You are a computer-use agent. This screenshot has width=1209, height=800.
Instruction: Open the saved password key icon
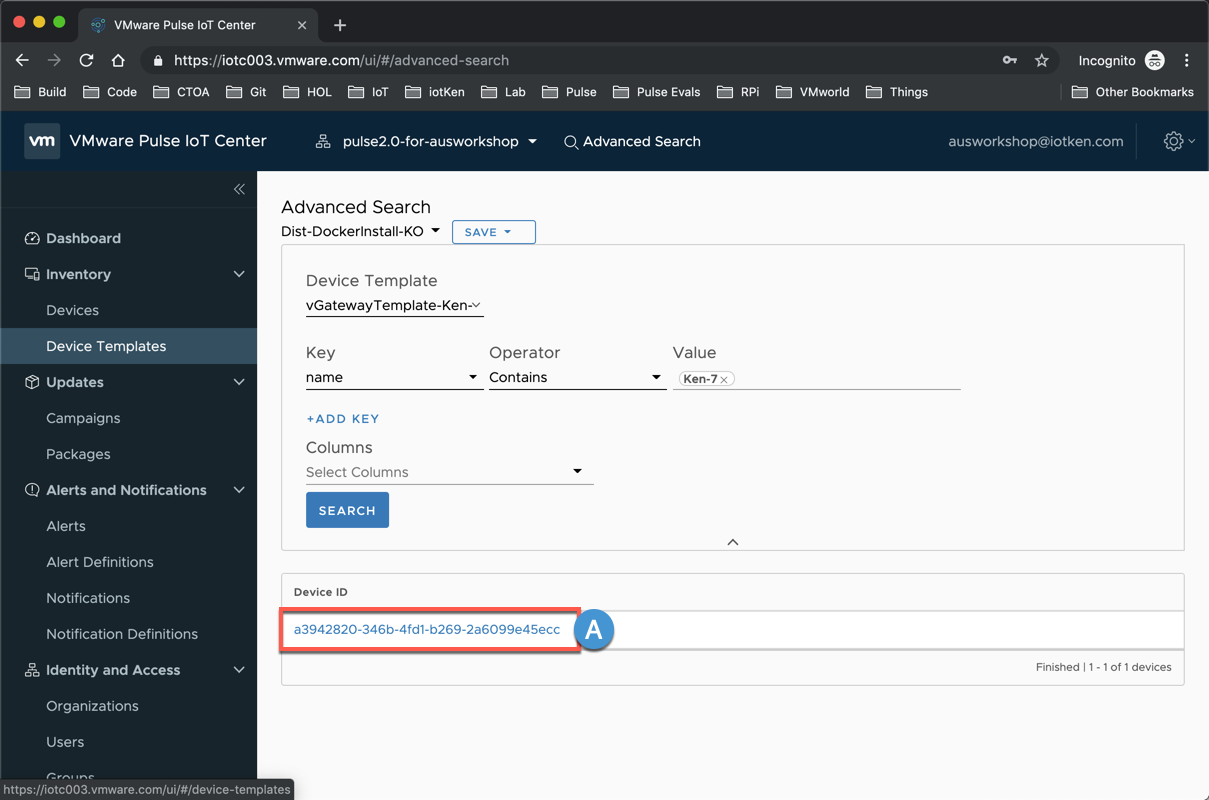1010,61
